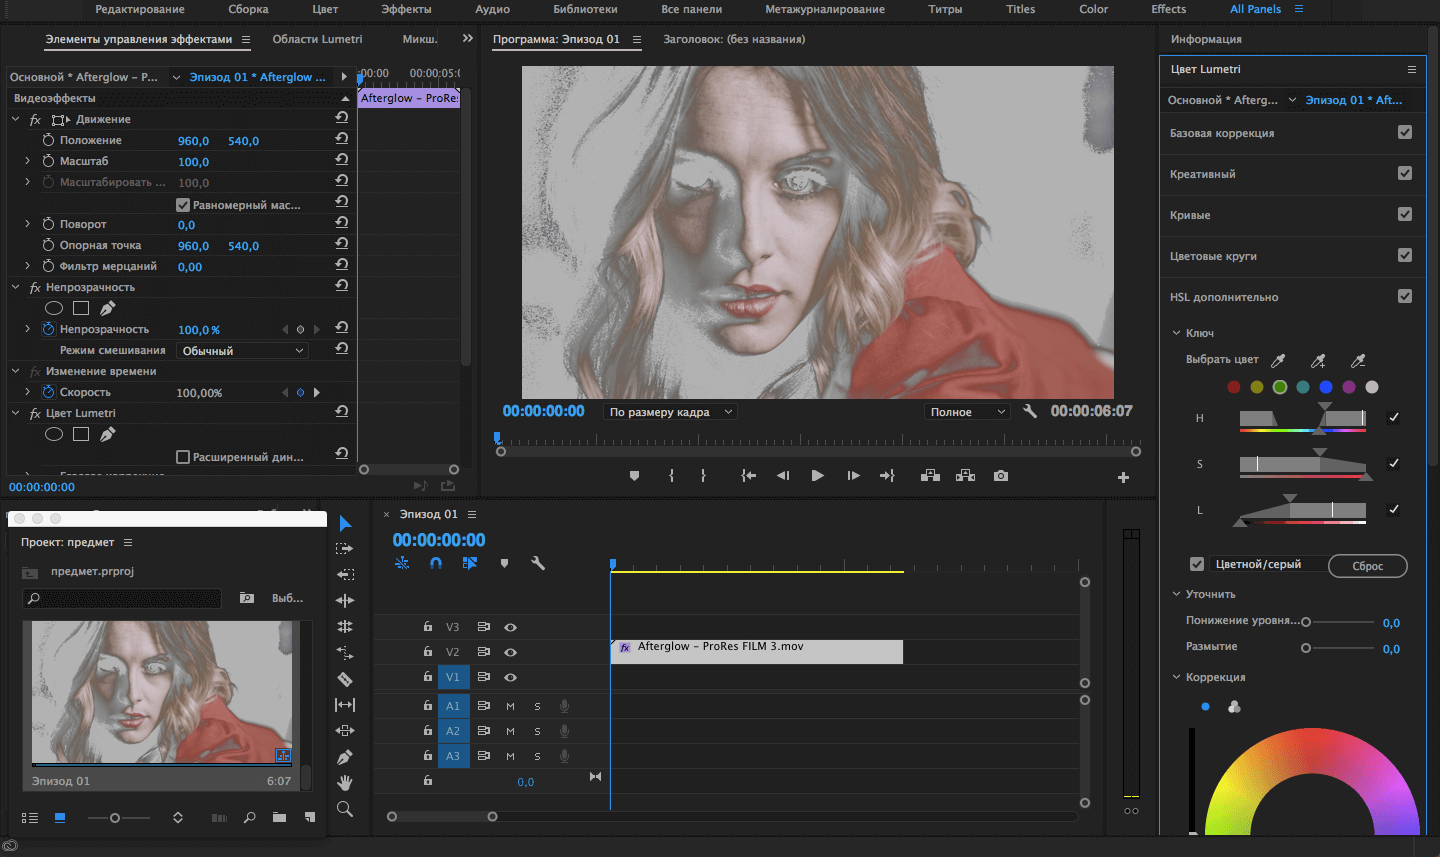Open the timeline wrench settings icon
The width and height of the screenshot is (1440, 857).
[538, 563]
